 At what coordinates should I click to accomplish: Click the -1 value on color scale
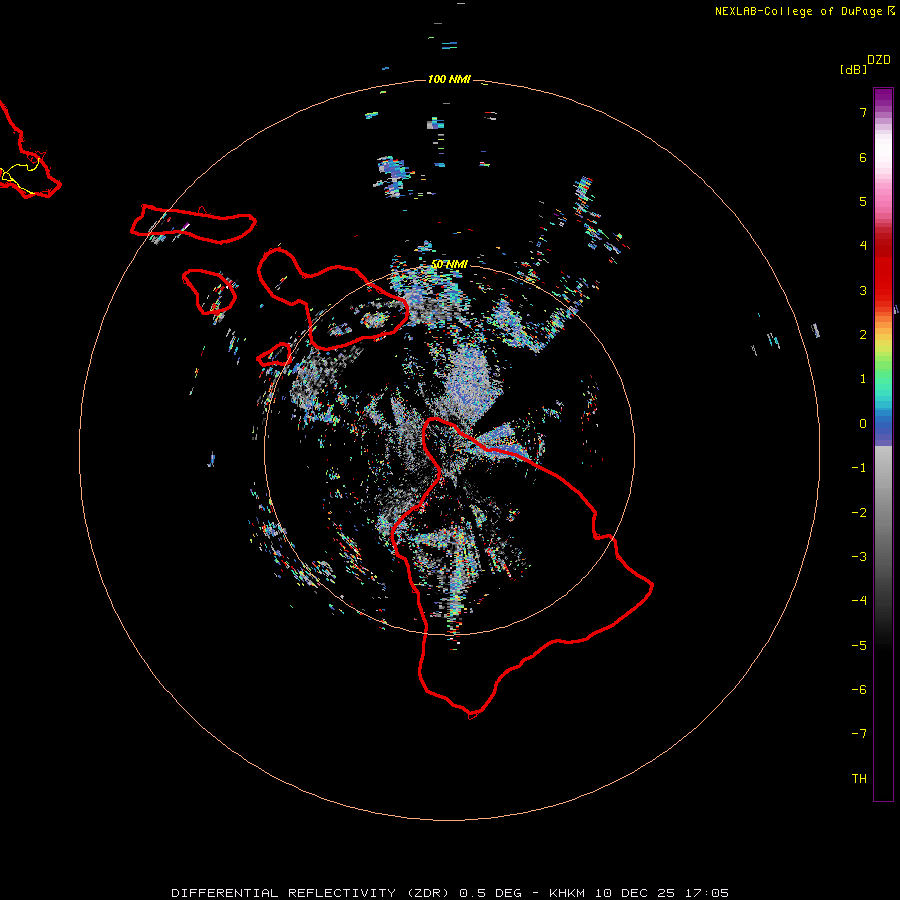pos(859,468)
